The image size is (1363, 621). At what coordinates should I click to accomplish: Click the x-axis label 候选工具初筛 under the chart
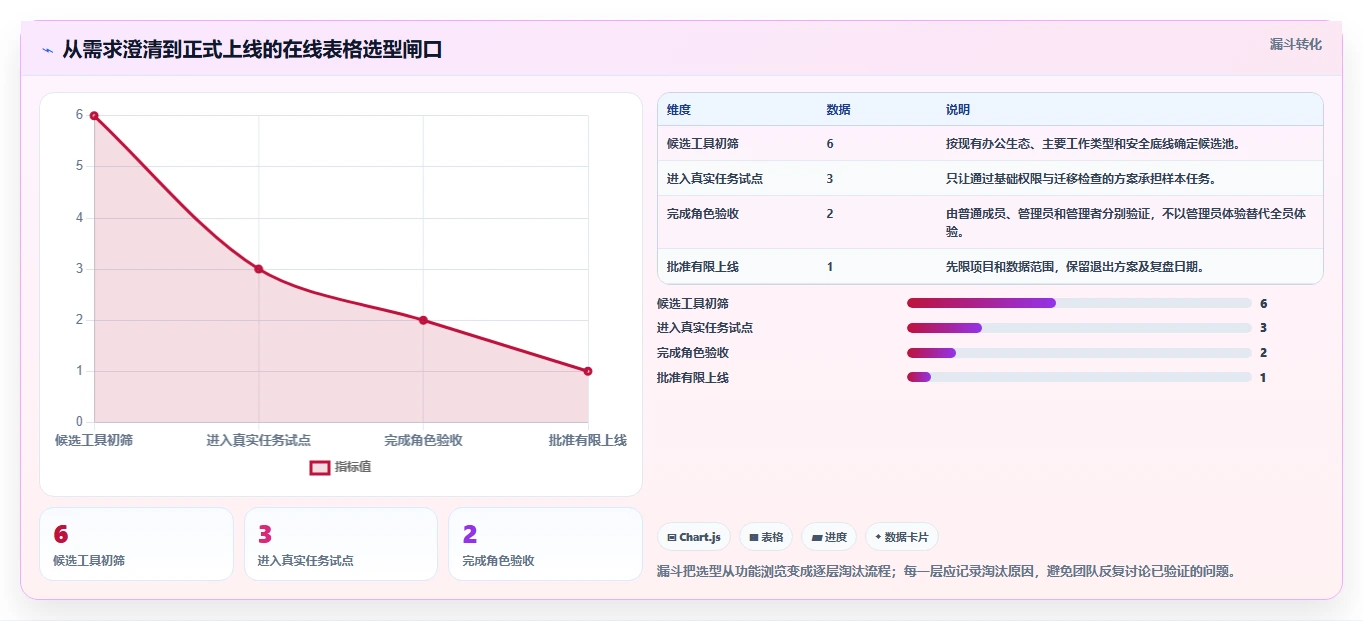coord(94,440)
